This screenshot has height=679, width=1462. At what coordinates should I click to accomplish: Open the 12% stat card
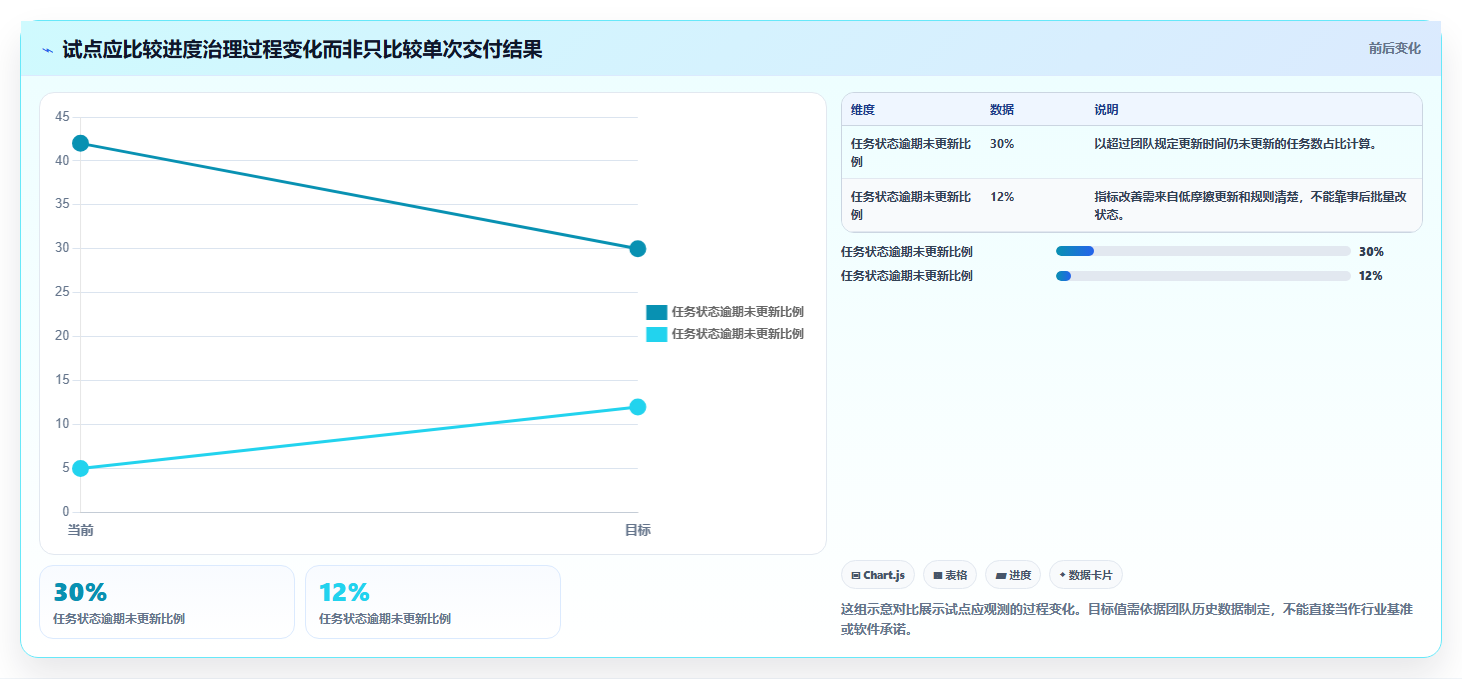coord(433,602)
